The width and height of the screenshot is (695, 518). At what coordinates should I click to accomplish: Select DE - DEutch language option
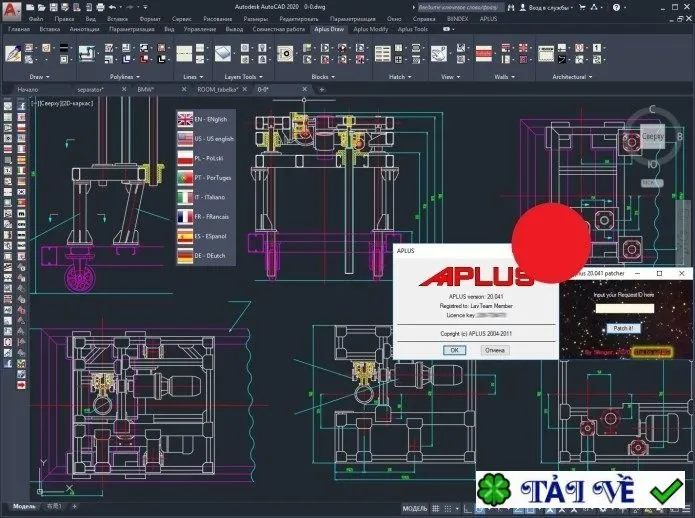pyautogui.click(x=206, y=256)
